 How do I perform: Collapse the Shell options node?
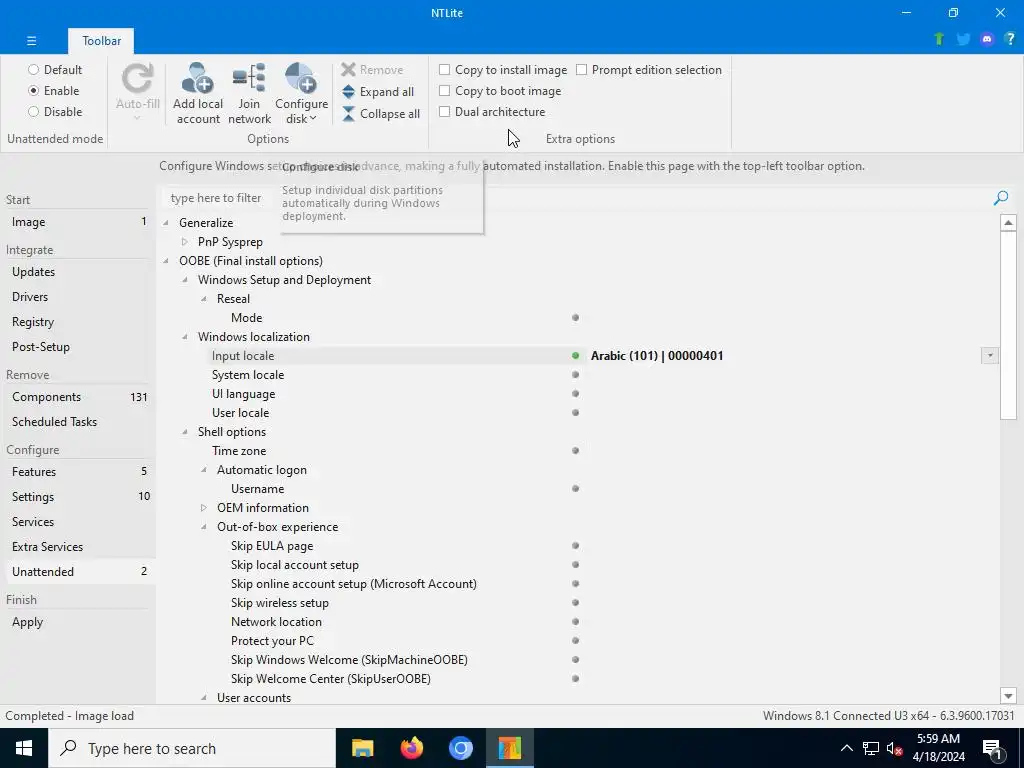tap(185, 432)
